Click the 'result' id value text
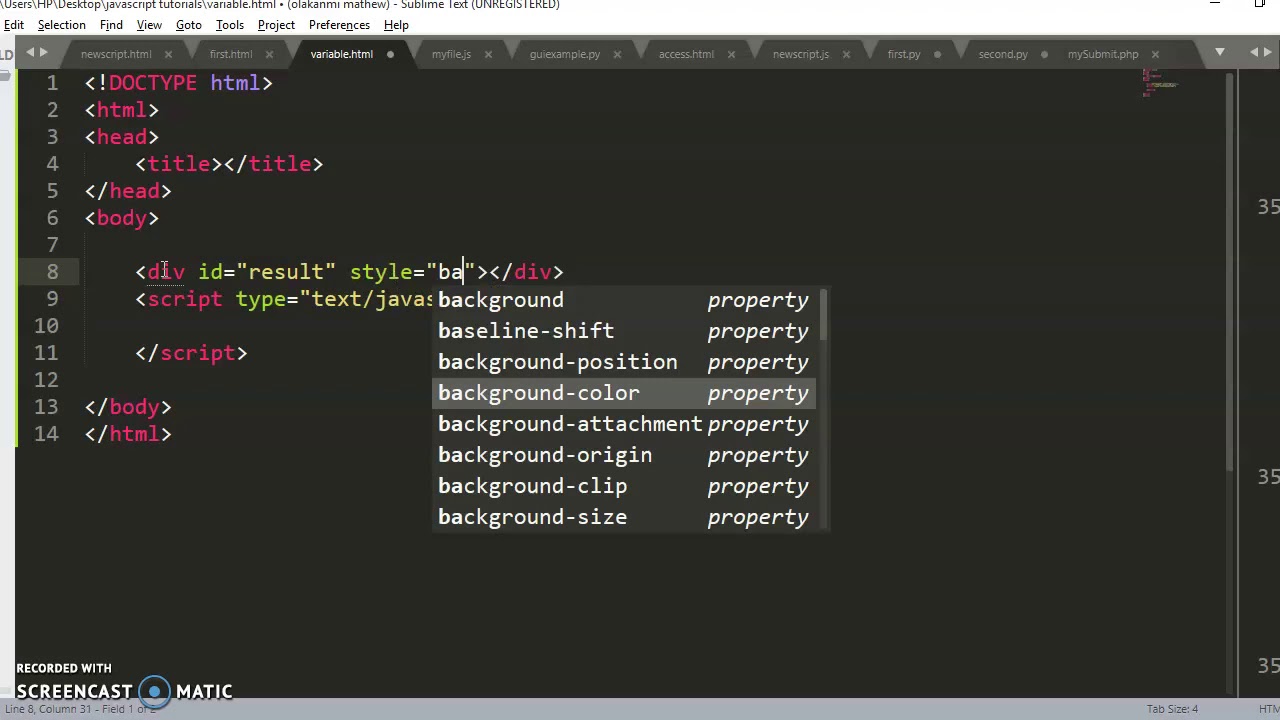The image size is (1280, 720). [286, 272]
